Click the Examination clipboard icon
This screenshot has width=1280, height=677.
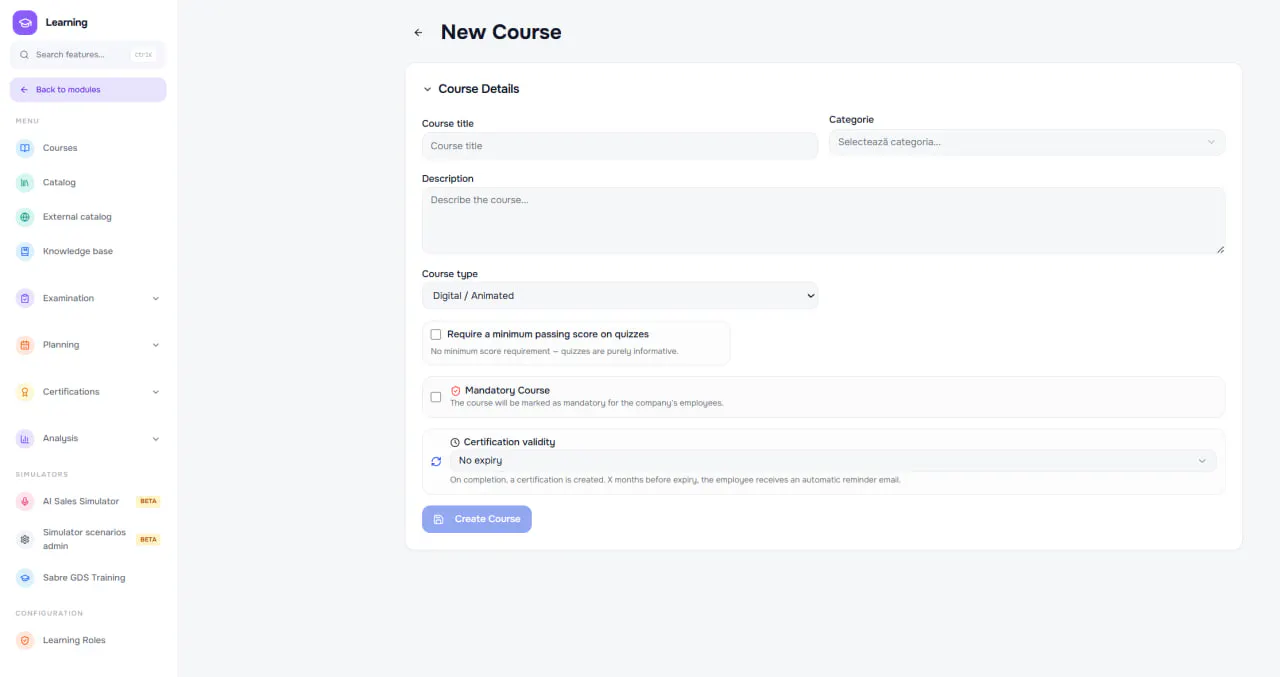point(25,298)
